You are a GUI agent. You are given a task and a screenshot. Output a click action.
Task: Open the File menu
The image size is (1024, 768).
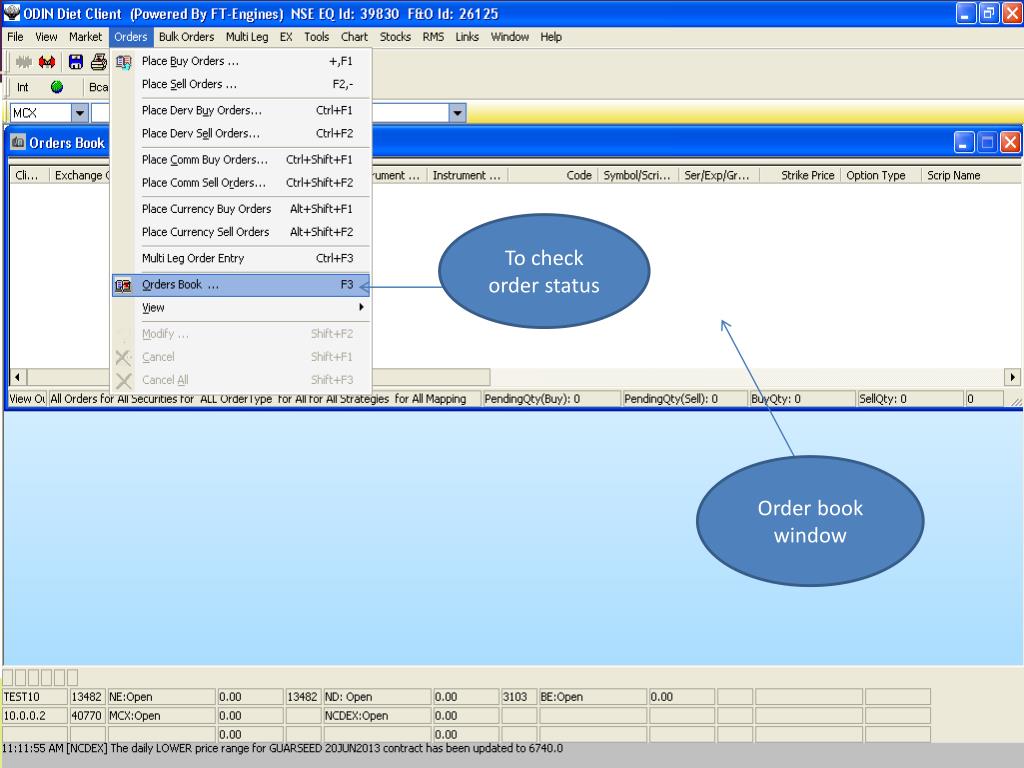pos(15,37)
